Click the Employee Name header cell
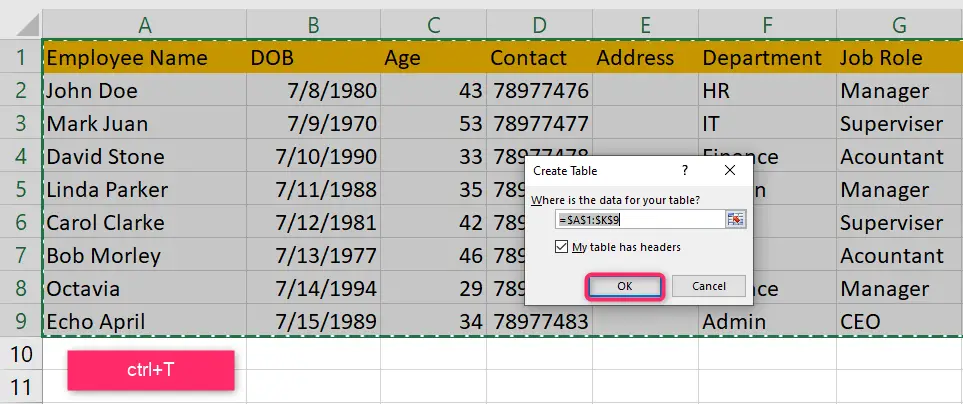 point(144,57)
